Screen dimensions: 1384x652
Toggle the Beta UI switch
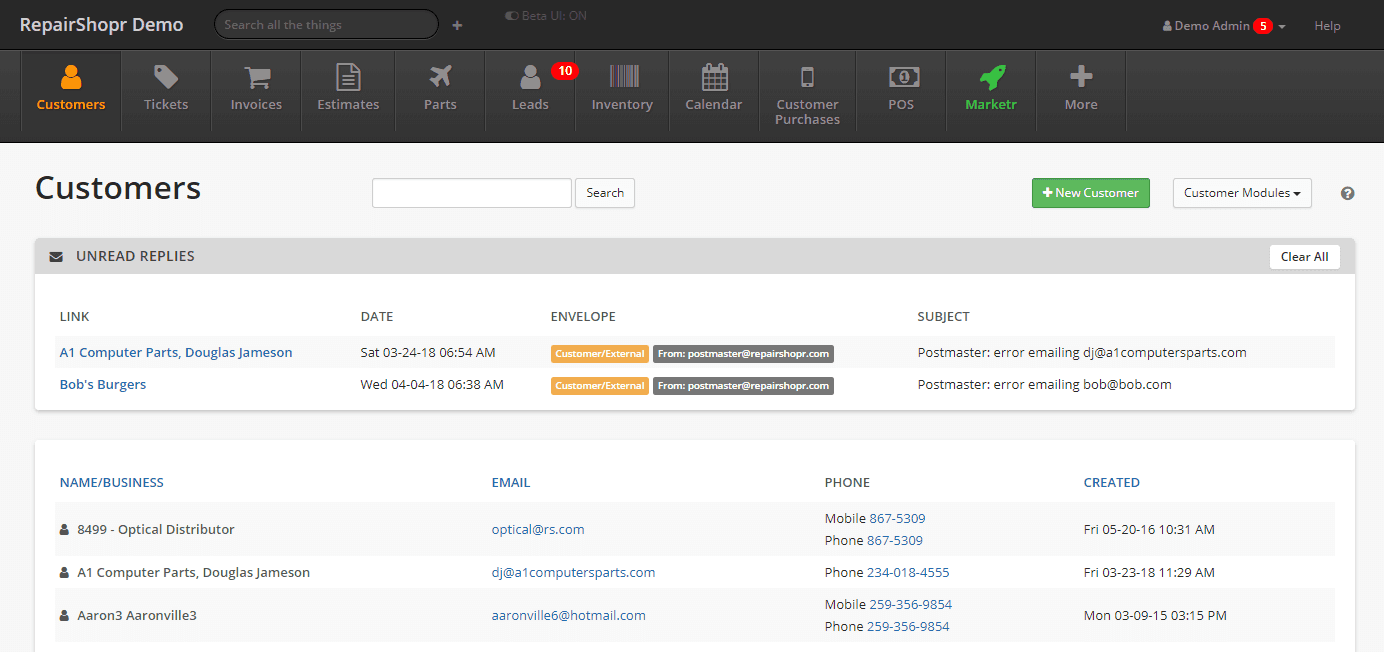click(512, 16)
